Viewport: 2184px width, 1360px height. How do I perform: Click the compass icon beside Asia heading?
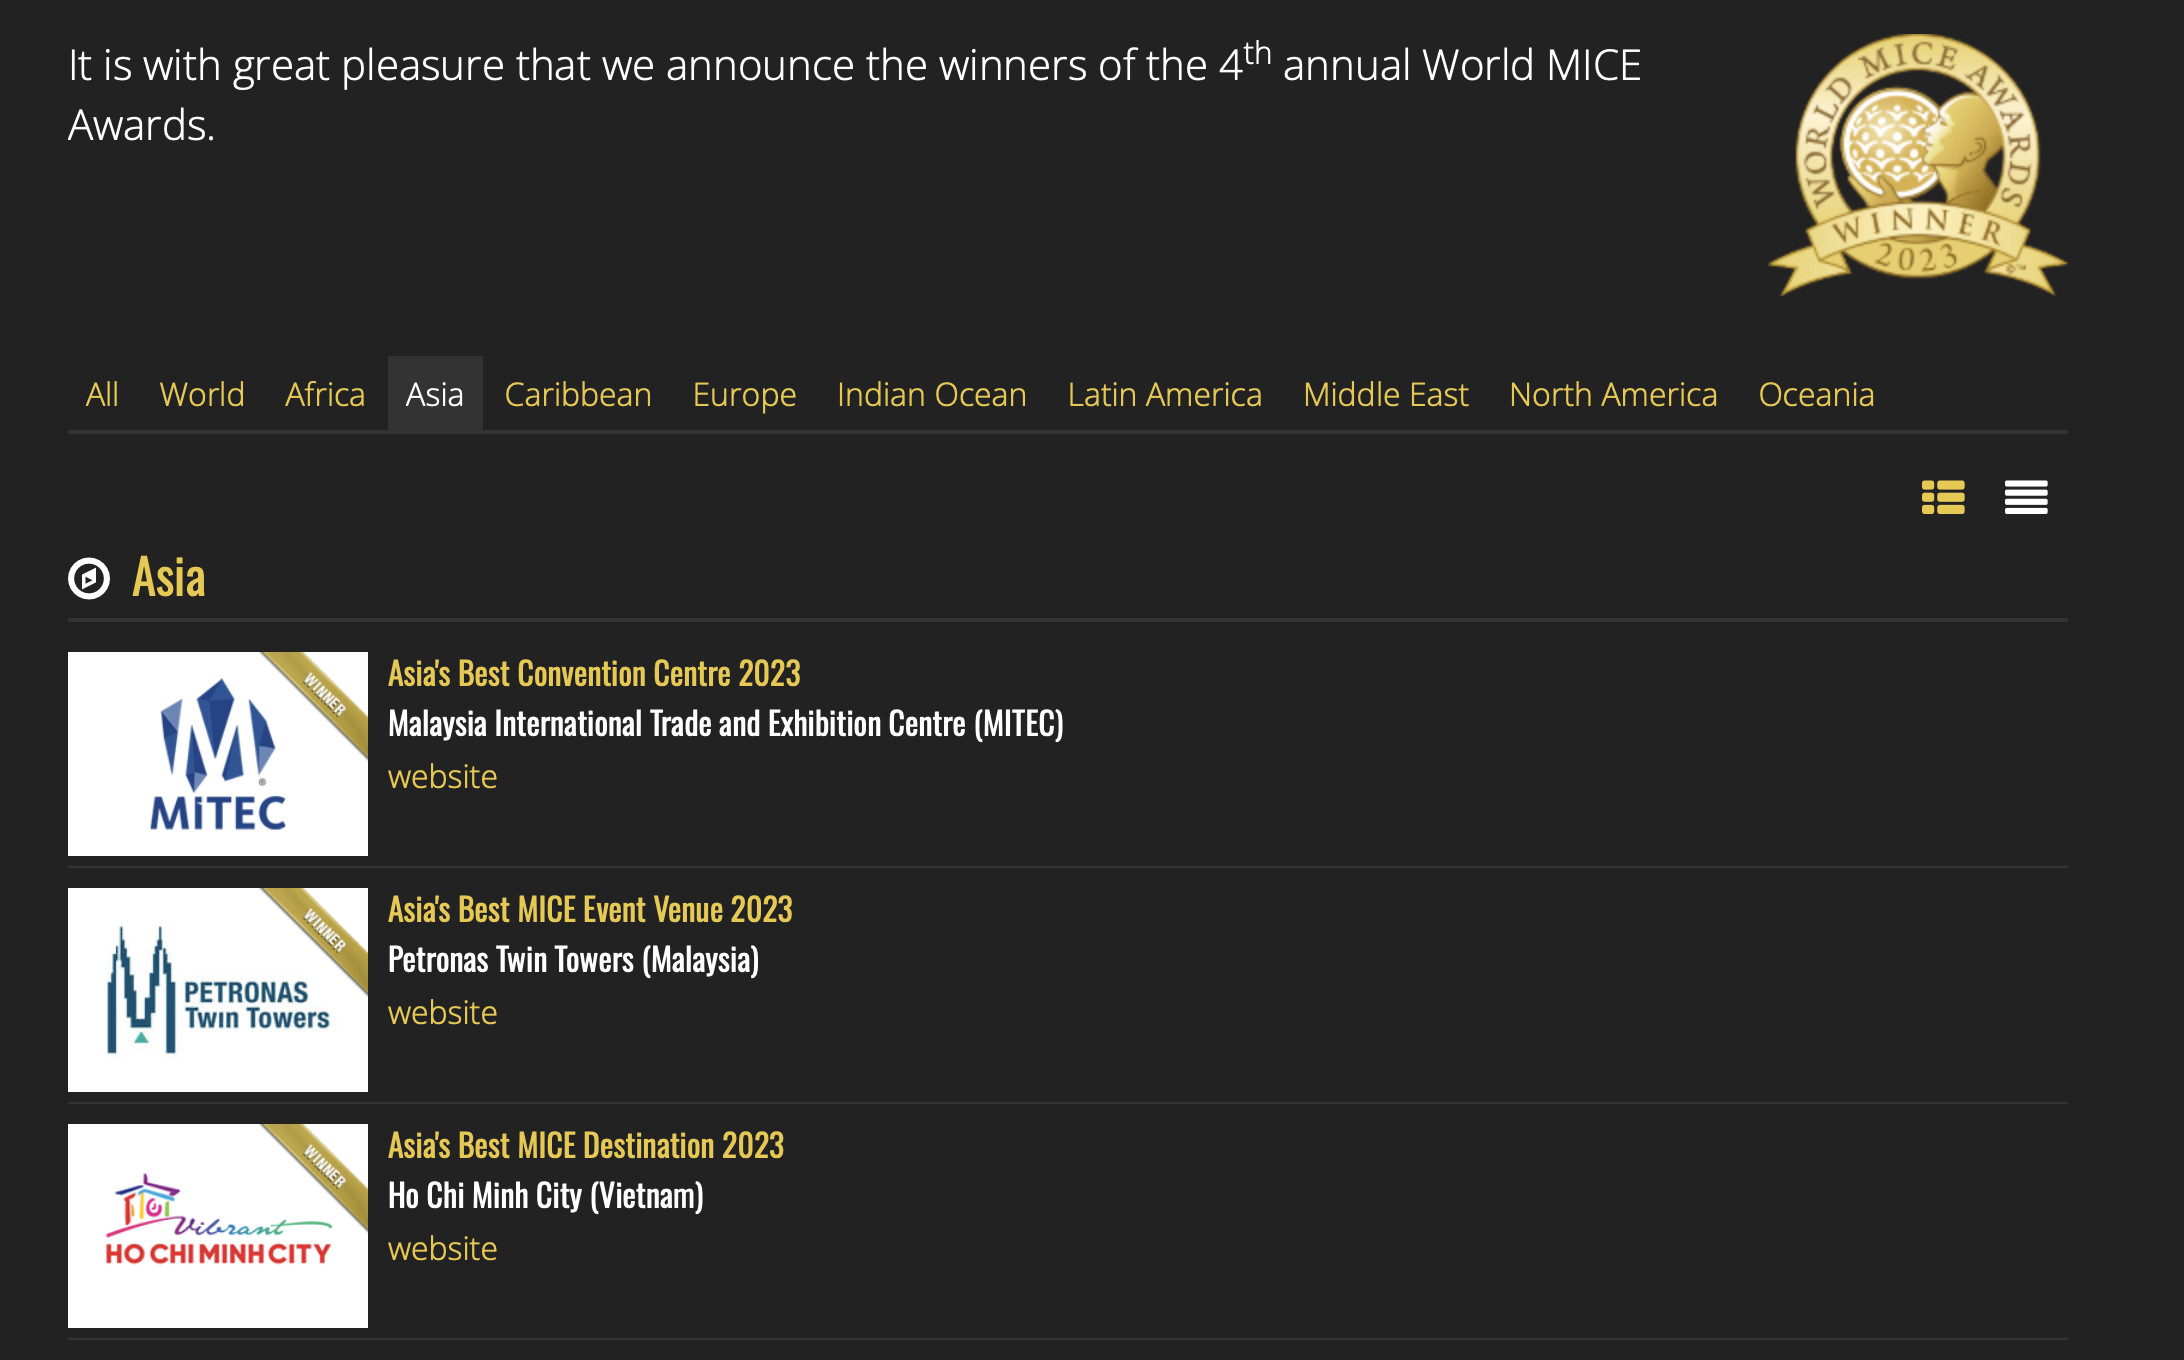pos(89,578)
